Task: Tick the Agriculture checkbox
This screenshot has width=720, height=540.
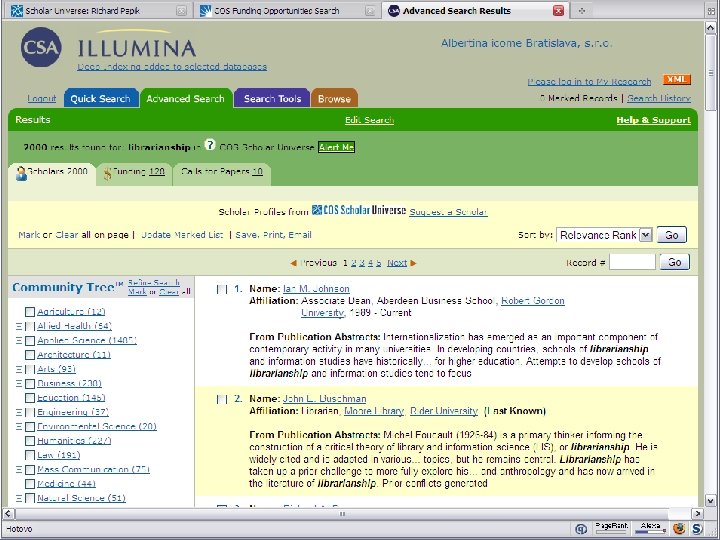Action: point(30,312)
